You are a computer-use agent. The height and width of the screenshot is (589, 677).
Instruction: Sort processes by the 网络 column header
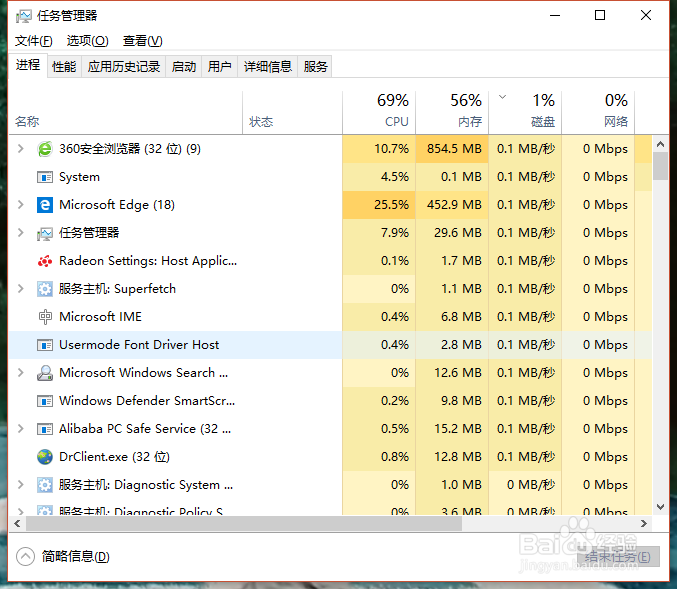coord(598,113)
